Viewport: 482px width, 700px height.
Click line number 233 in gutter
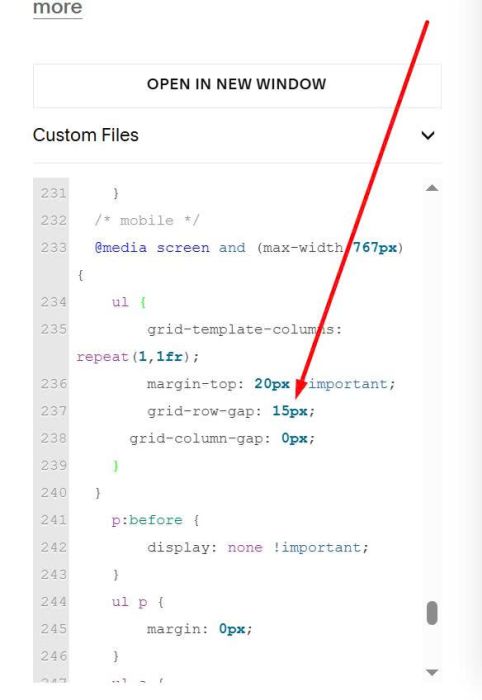coord(53,248)
